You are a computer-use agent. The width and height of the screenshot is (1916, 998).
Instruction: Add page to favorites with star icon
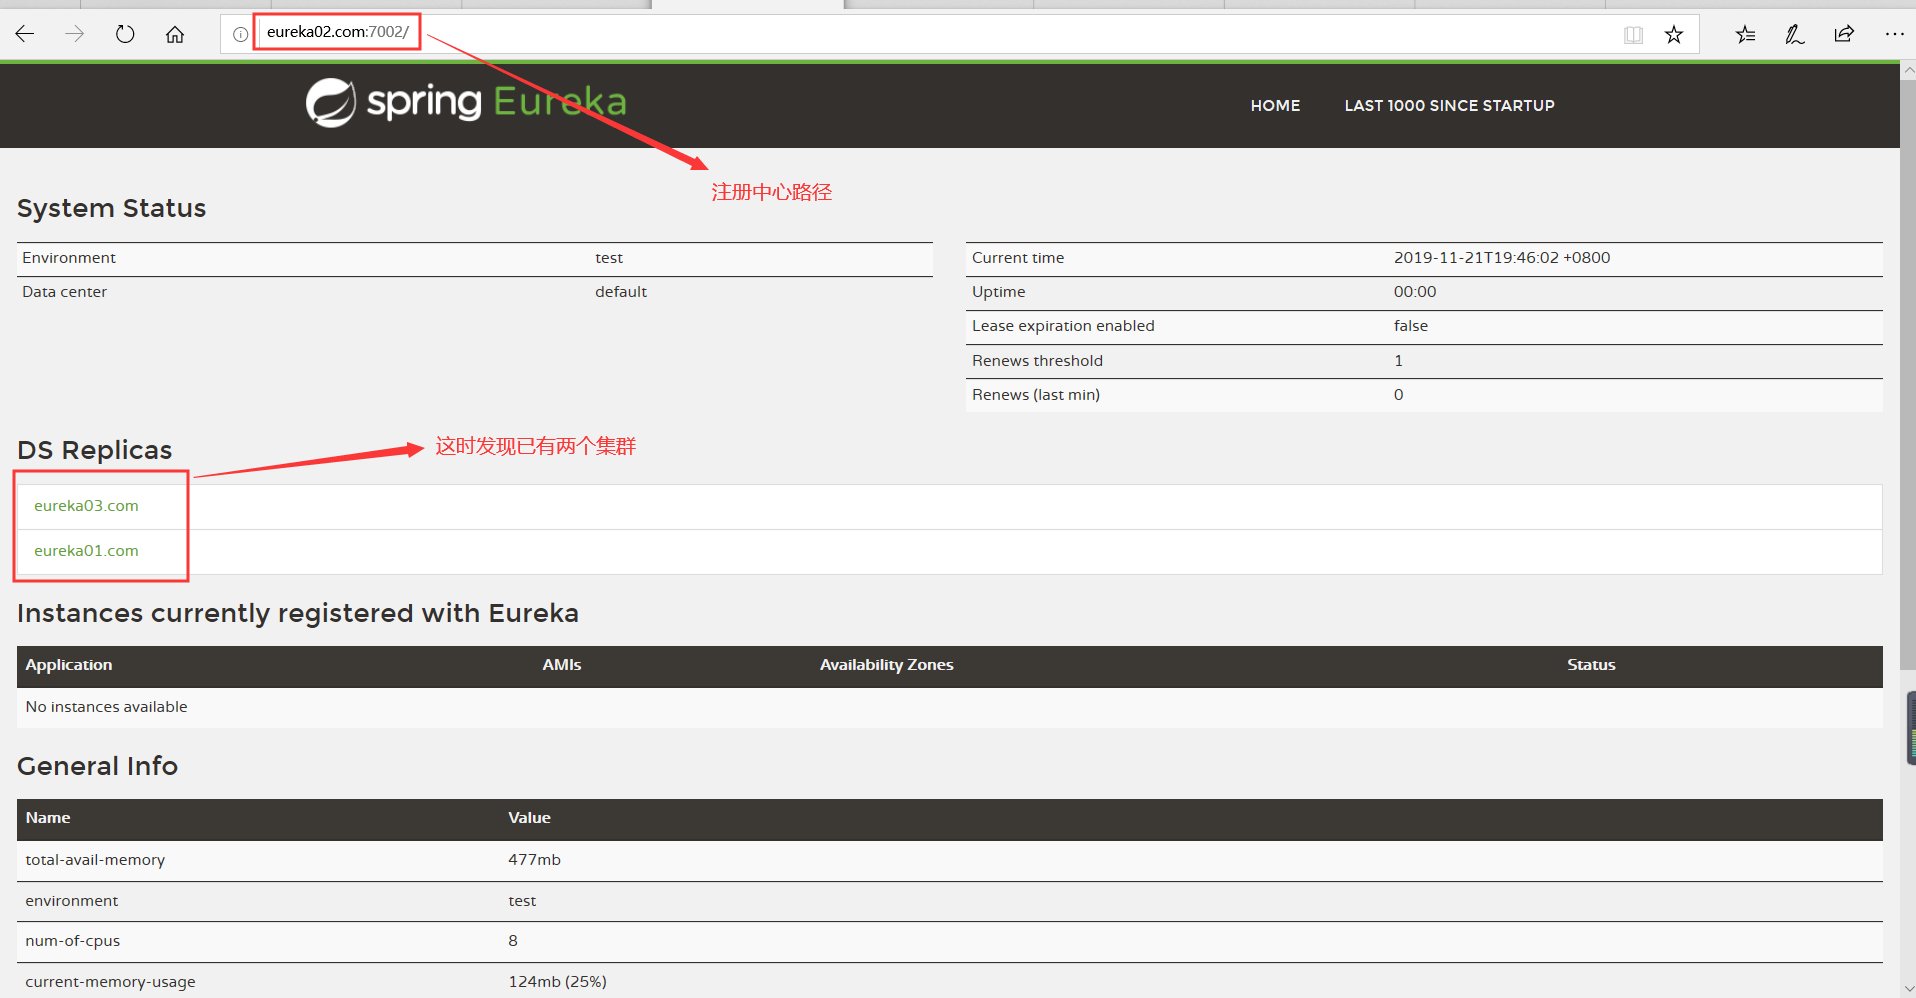(1674, 35)
